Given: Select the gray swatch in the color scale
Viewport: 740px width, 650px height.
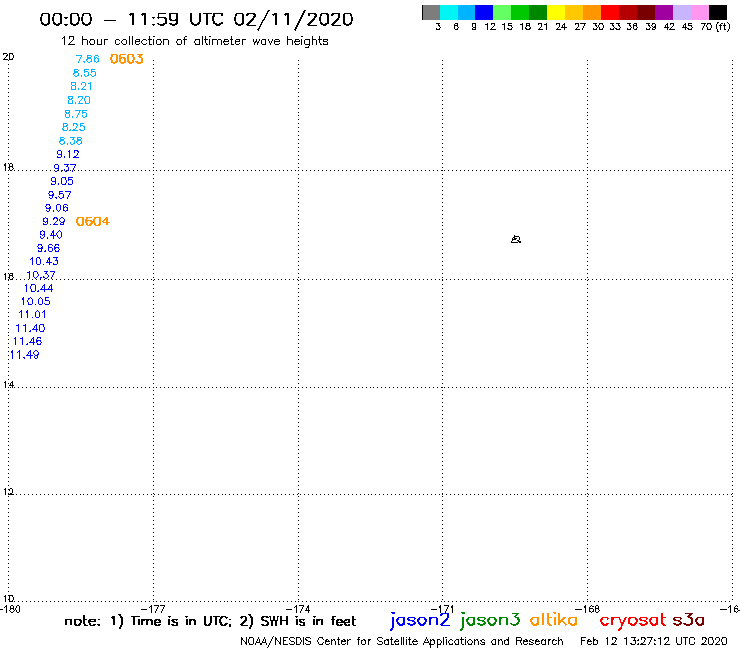Looking at the screenshot, I should (431, 12).
